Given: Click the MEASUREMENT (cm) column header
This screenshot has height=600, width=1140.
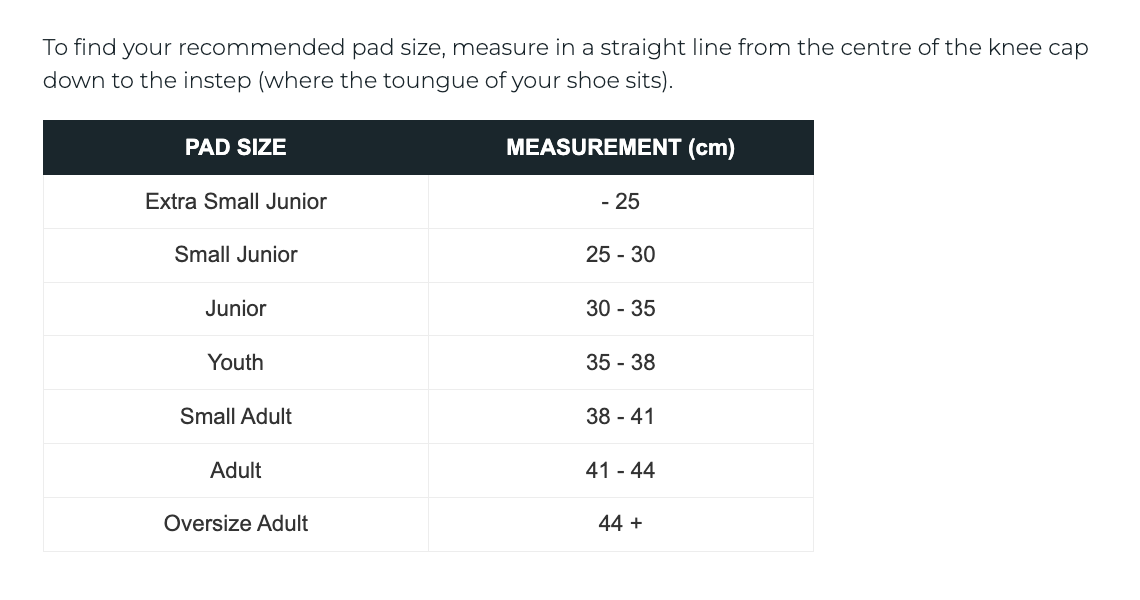Looking at the screenshot, I should pyautogui.click(x=620, y=148).
